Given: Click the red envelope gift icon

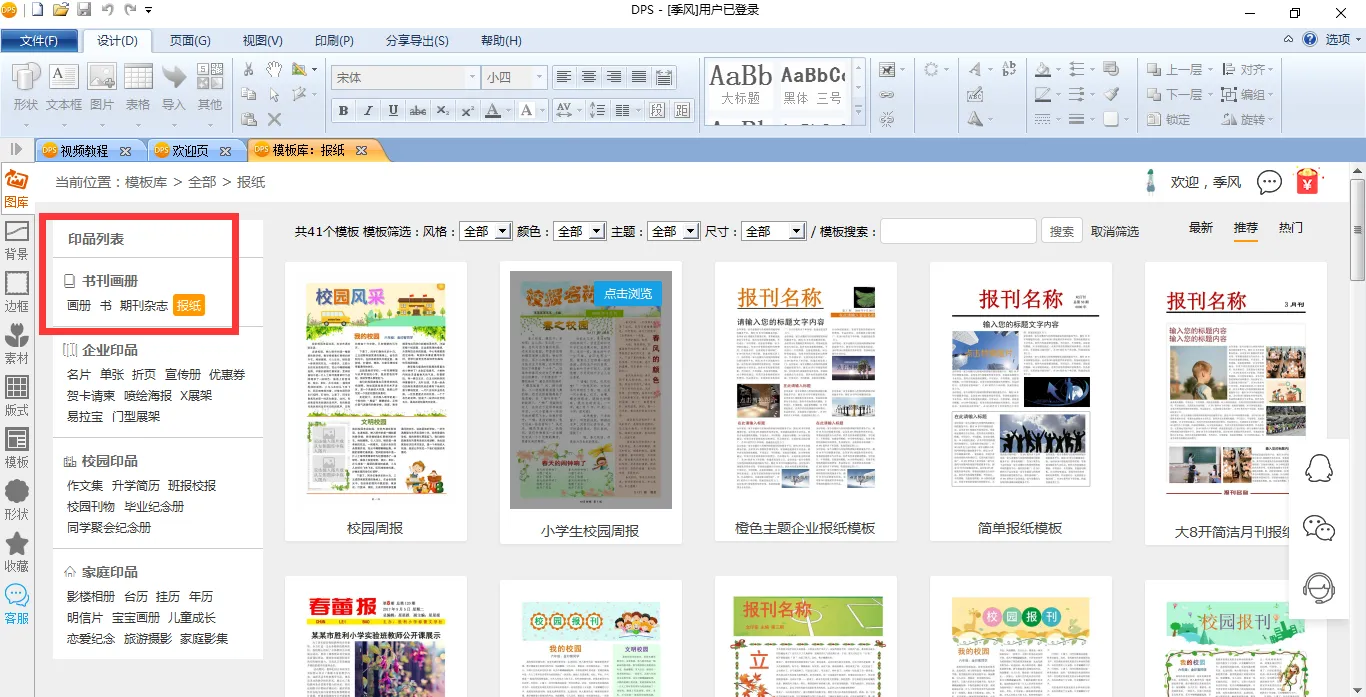Looking at the screenshot, I should tap(1308, 182).
